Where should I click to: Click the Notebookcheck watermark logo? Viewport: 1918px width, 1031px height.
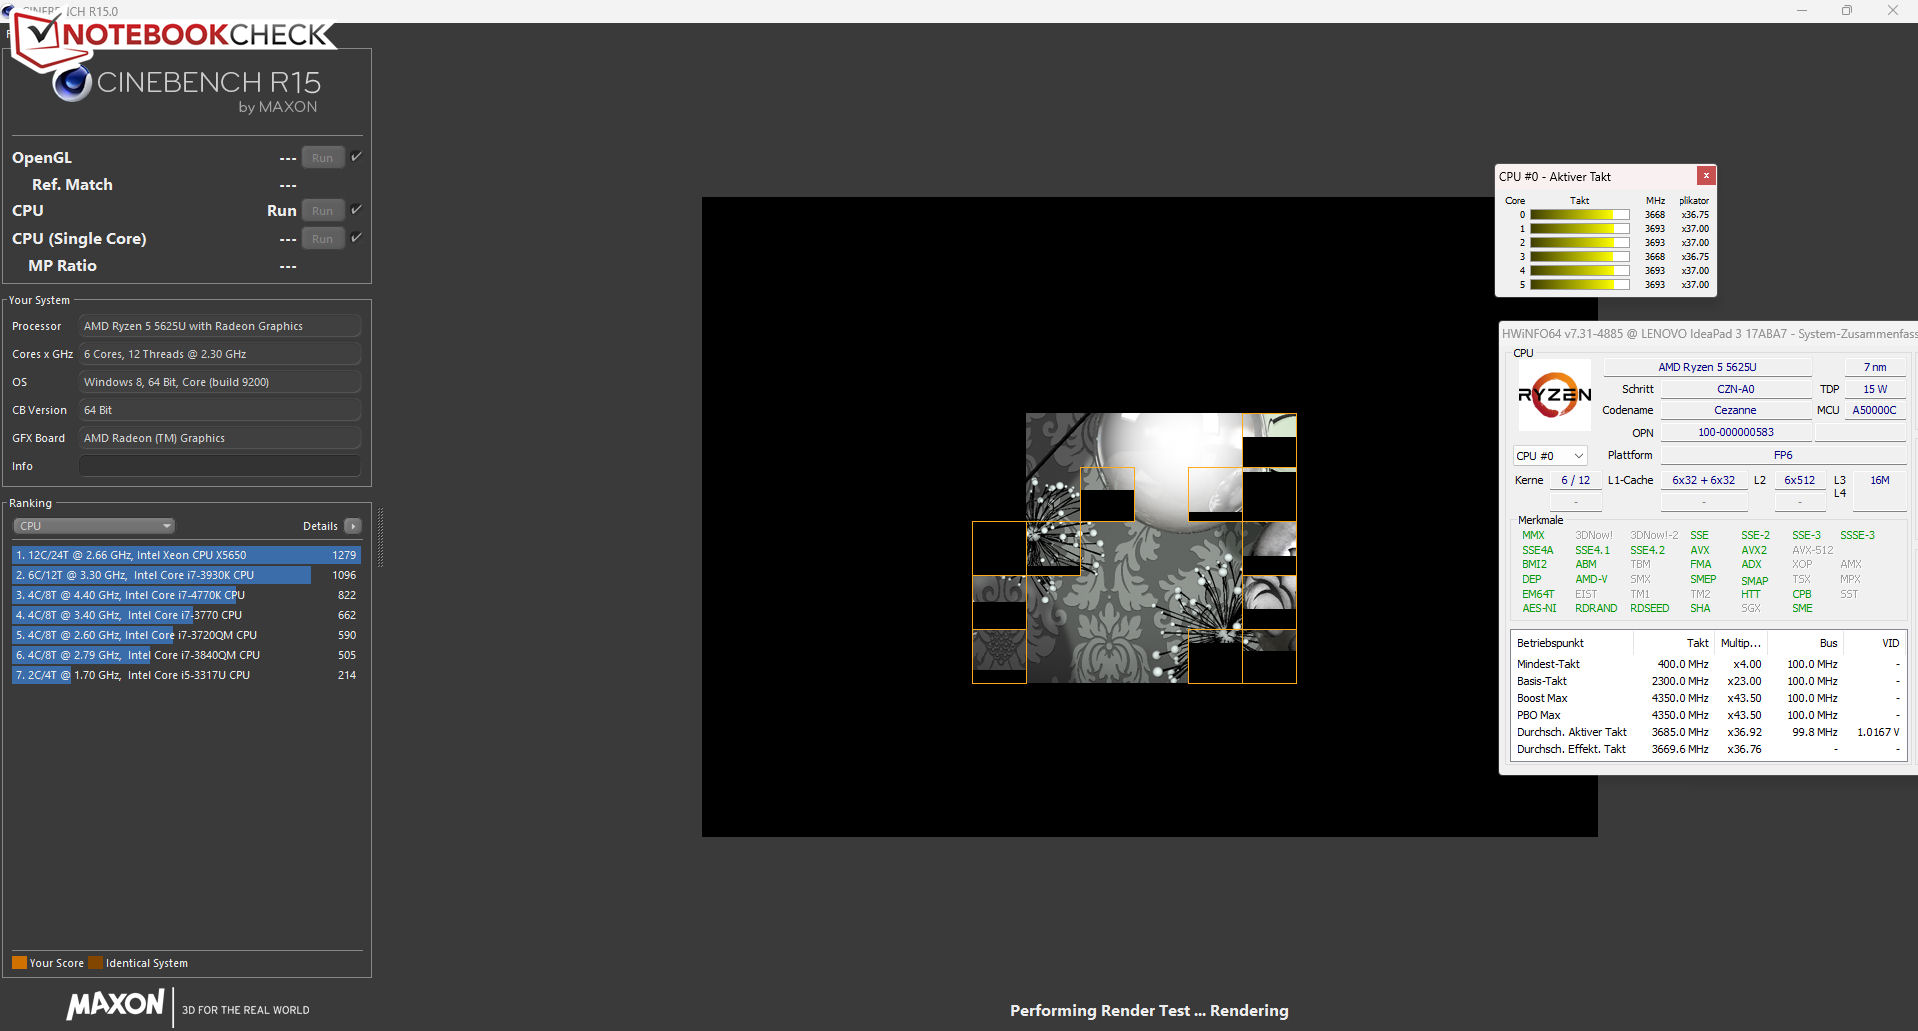coord(170,36)
